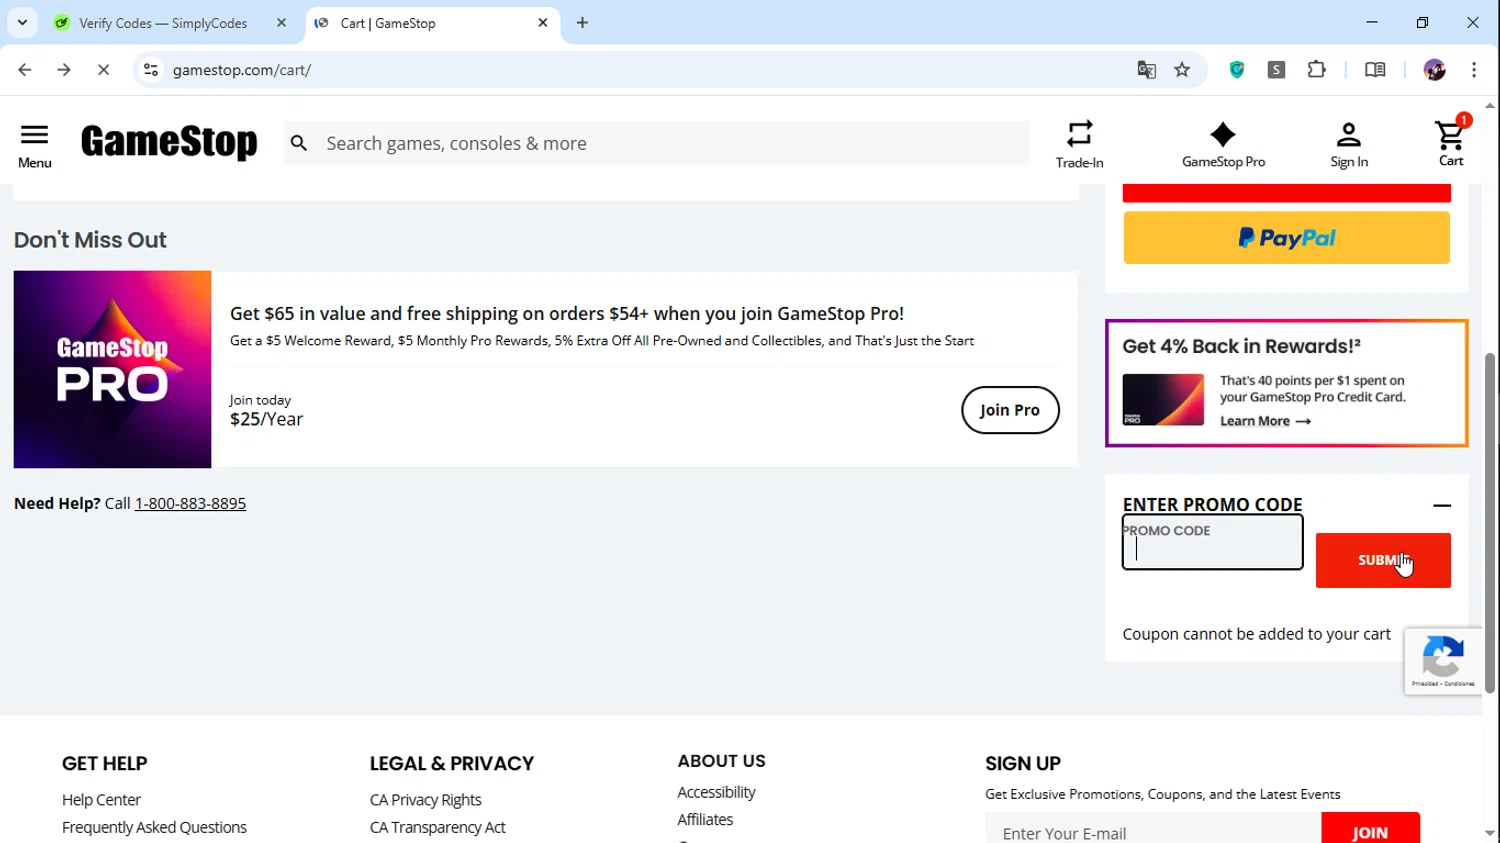The width and height of the screenshot is (1500, 843).
Task: Close the Cart GameStop tab
Action: pos(543,23)
